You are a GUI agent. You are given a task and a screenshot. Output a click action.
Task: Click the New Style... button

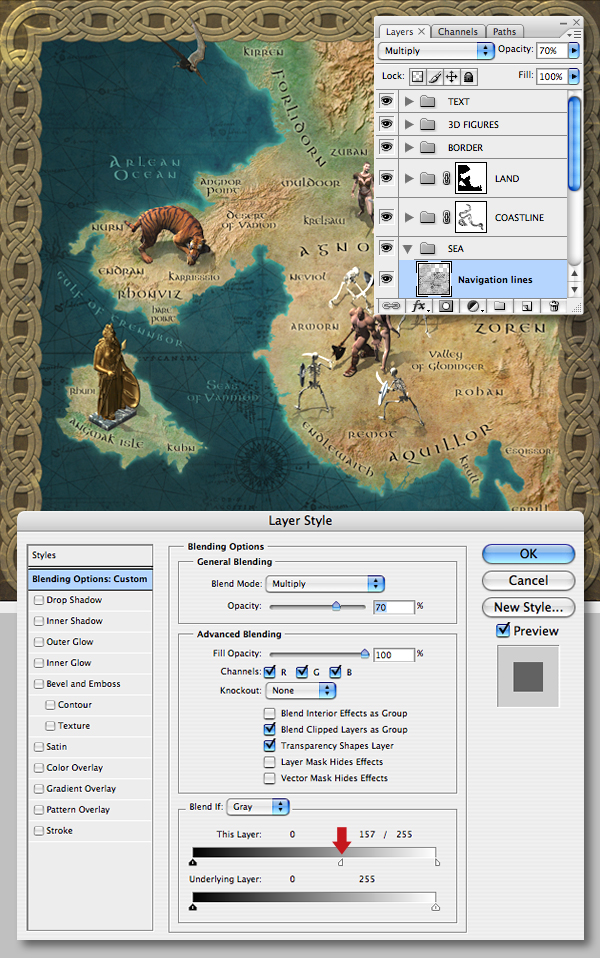click(529, 607)
